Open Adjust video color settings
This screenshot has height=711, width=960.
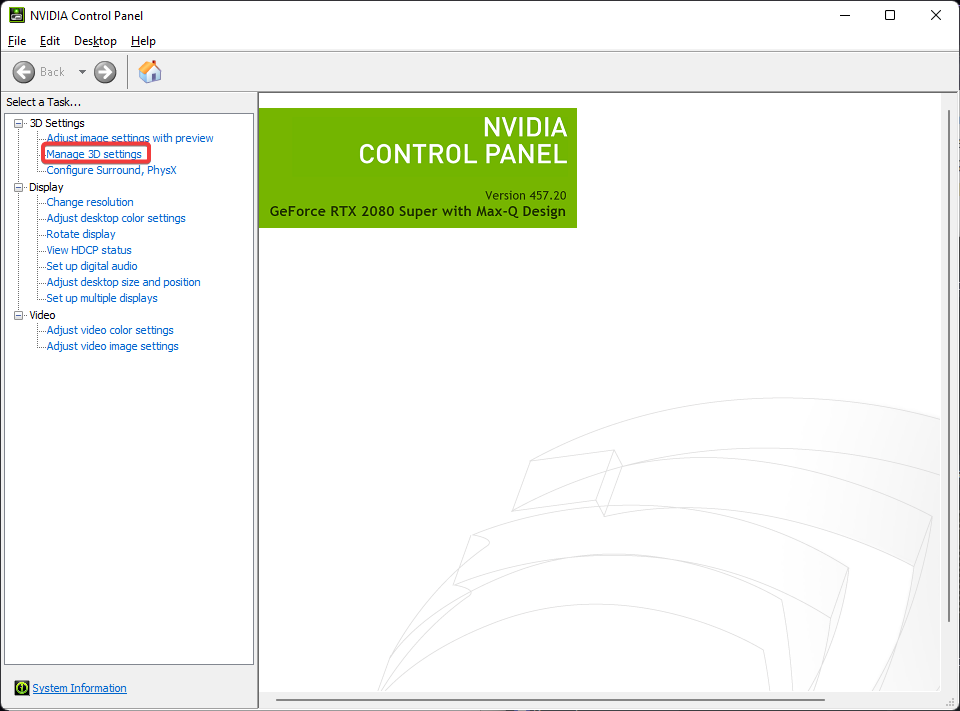point(110,330)
